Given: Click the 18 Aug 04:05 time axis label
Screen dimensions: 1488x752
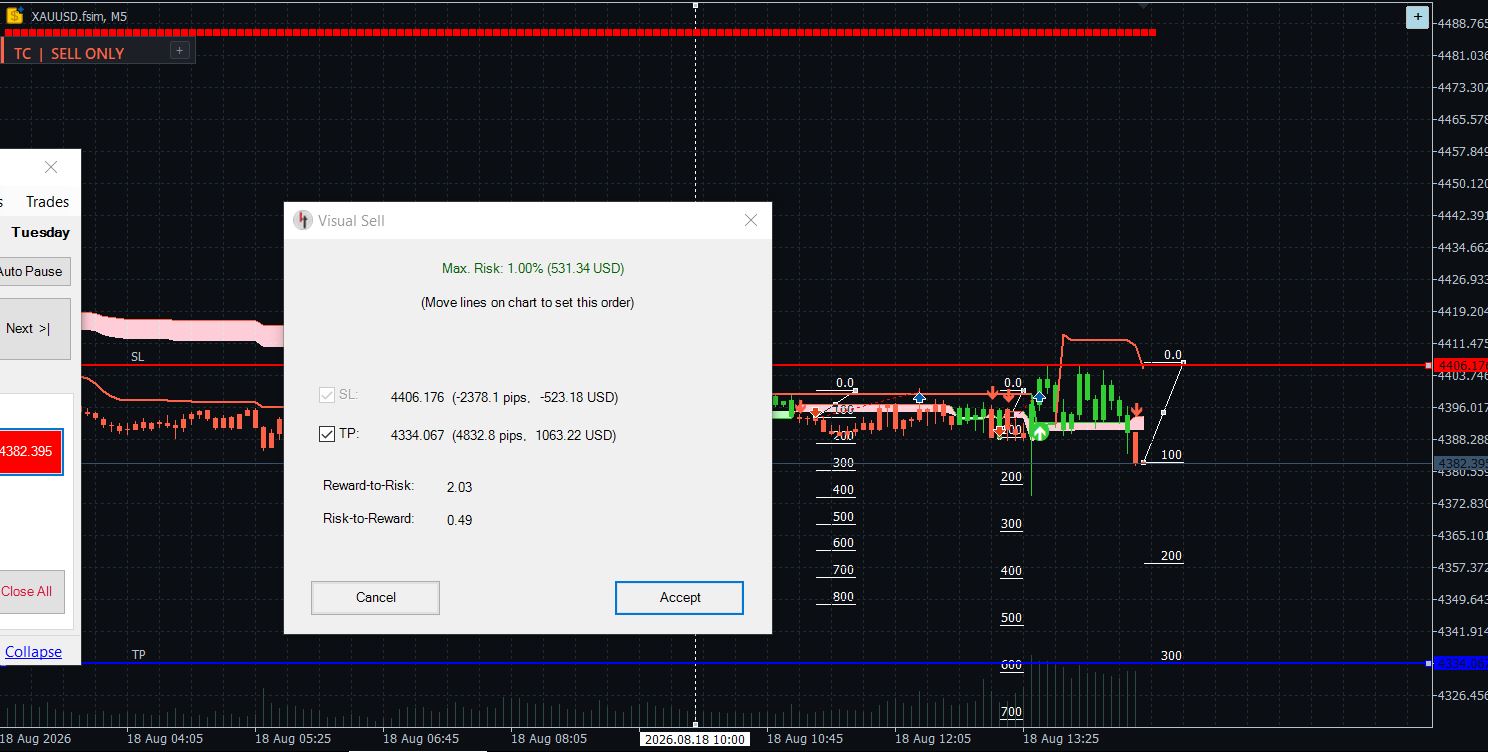Looking at the screenshot, I should pos(164,739).
